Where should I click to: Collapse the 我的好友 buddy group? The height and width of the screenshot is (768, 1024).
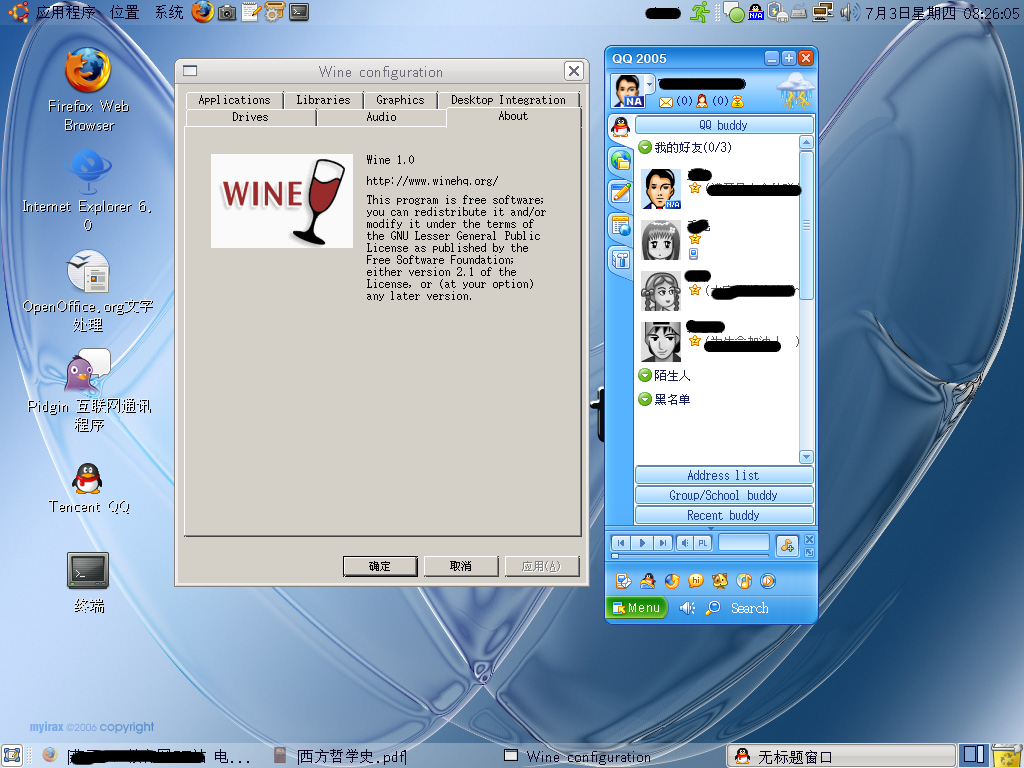click(645, 147)
